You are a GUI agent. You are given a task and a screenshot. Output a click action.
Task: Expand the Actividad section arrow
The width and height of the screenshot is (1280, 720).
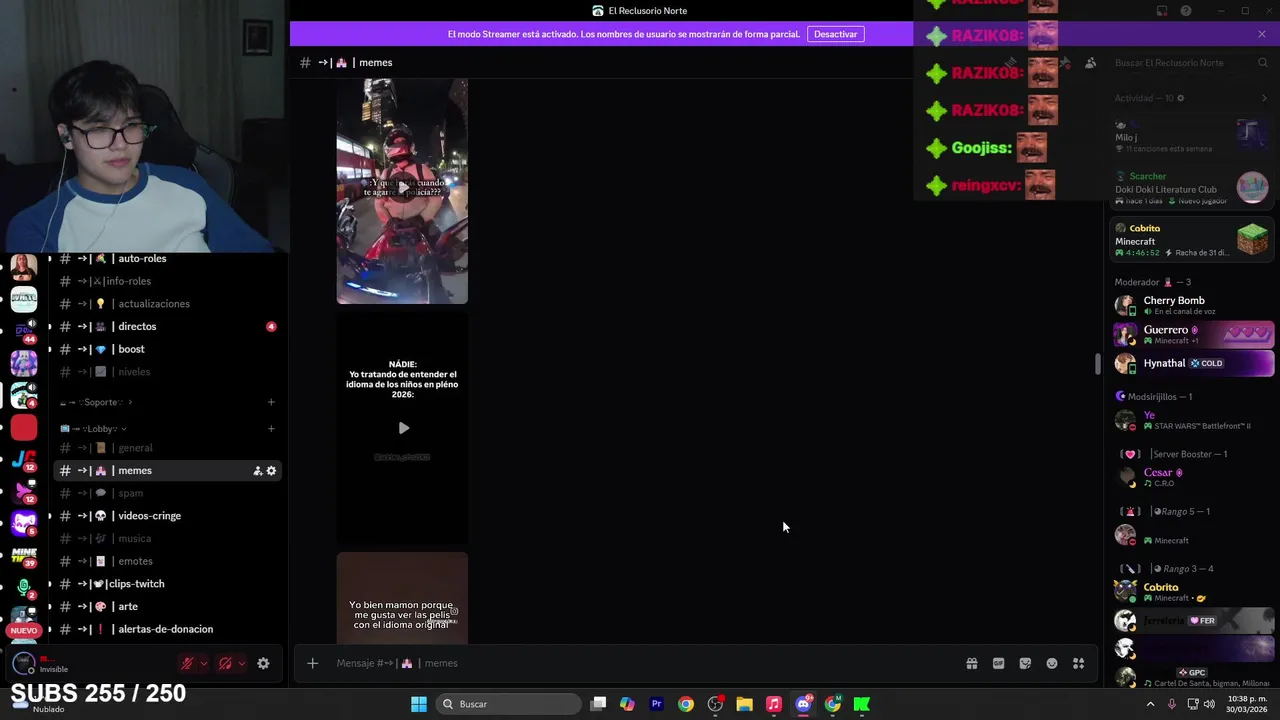[1264, 98]
